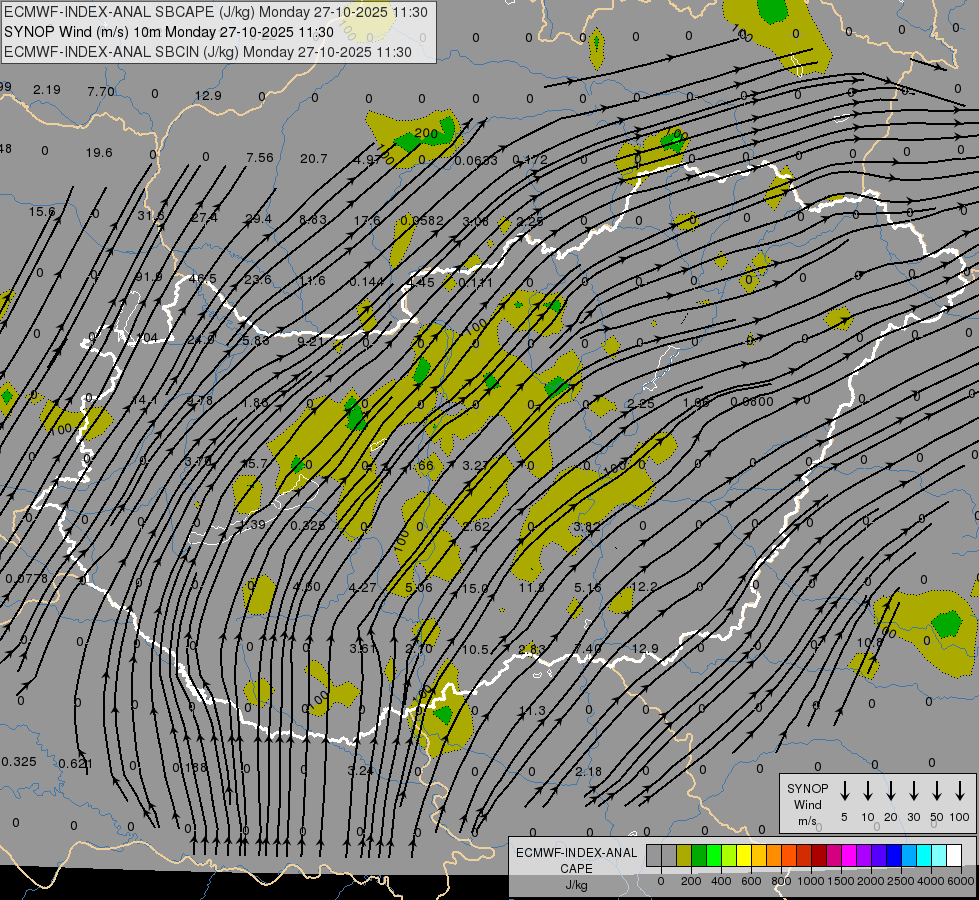
Task: Click the map value 7.56
Action: [x=260, y=158]
